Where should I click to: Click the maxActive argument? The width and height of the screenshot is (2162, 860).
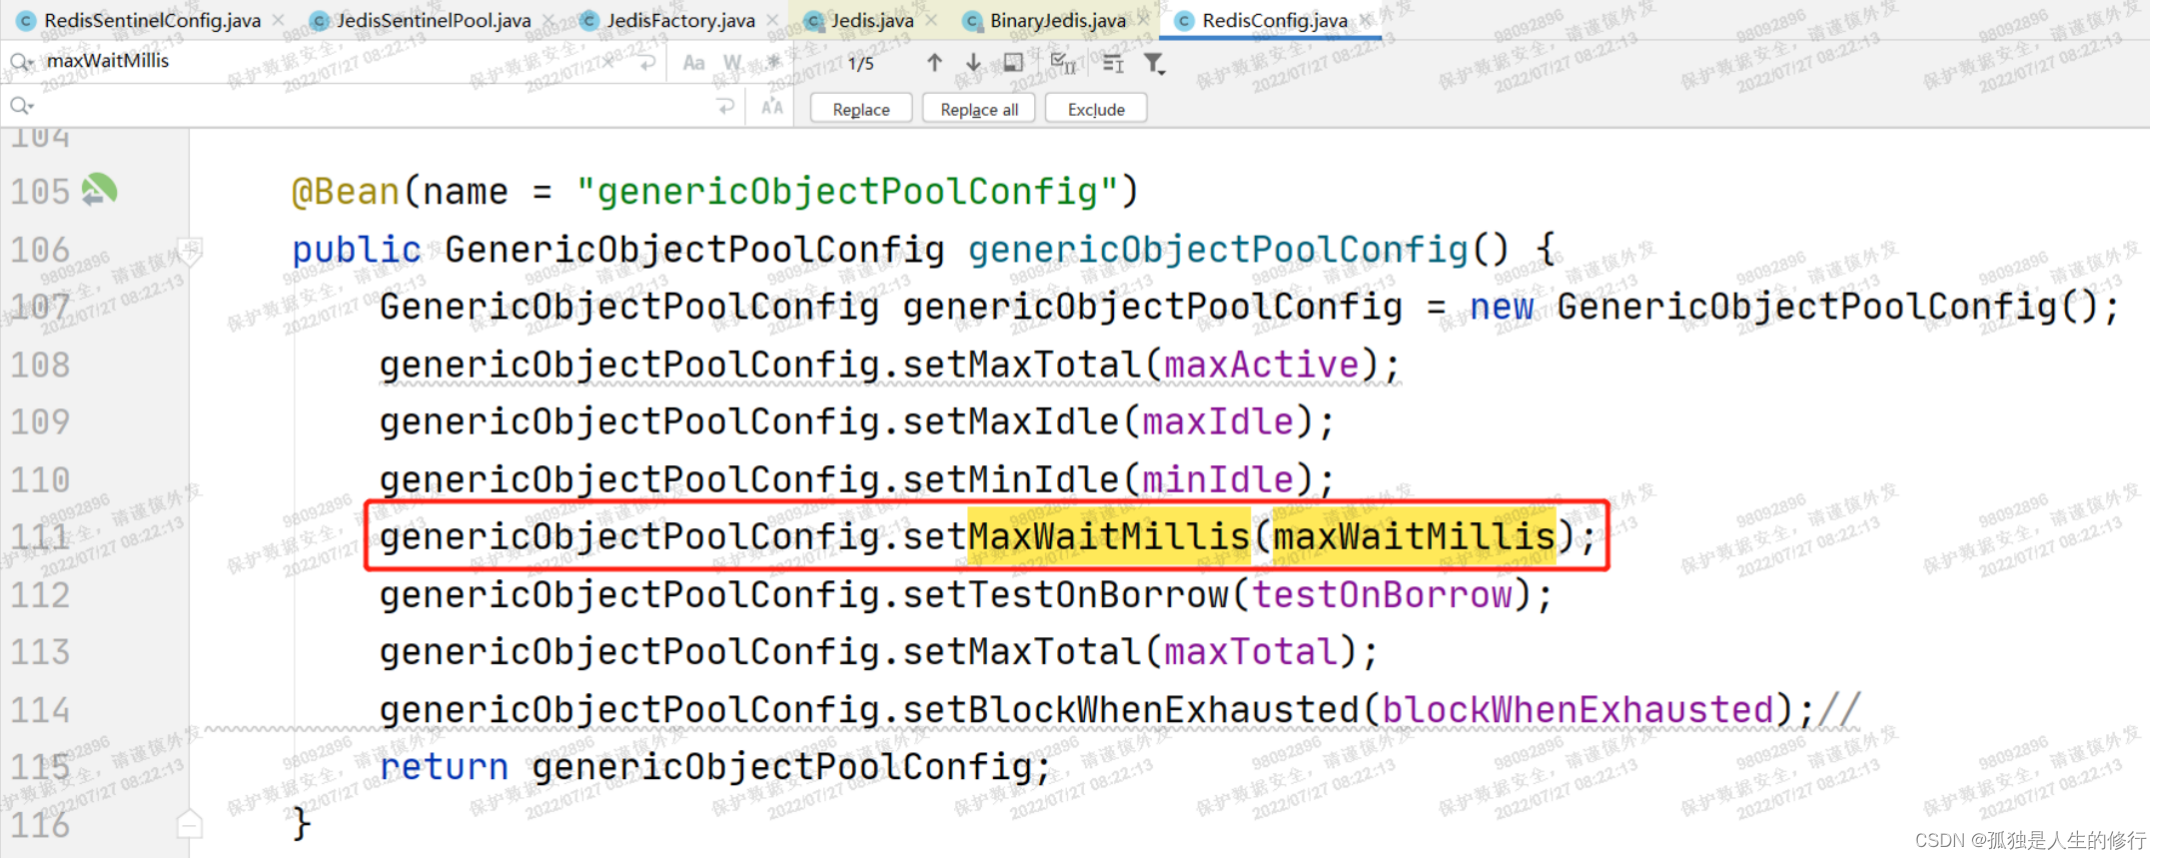coord(1262,365)
